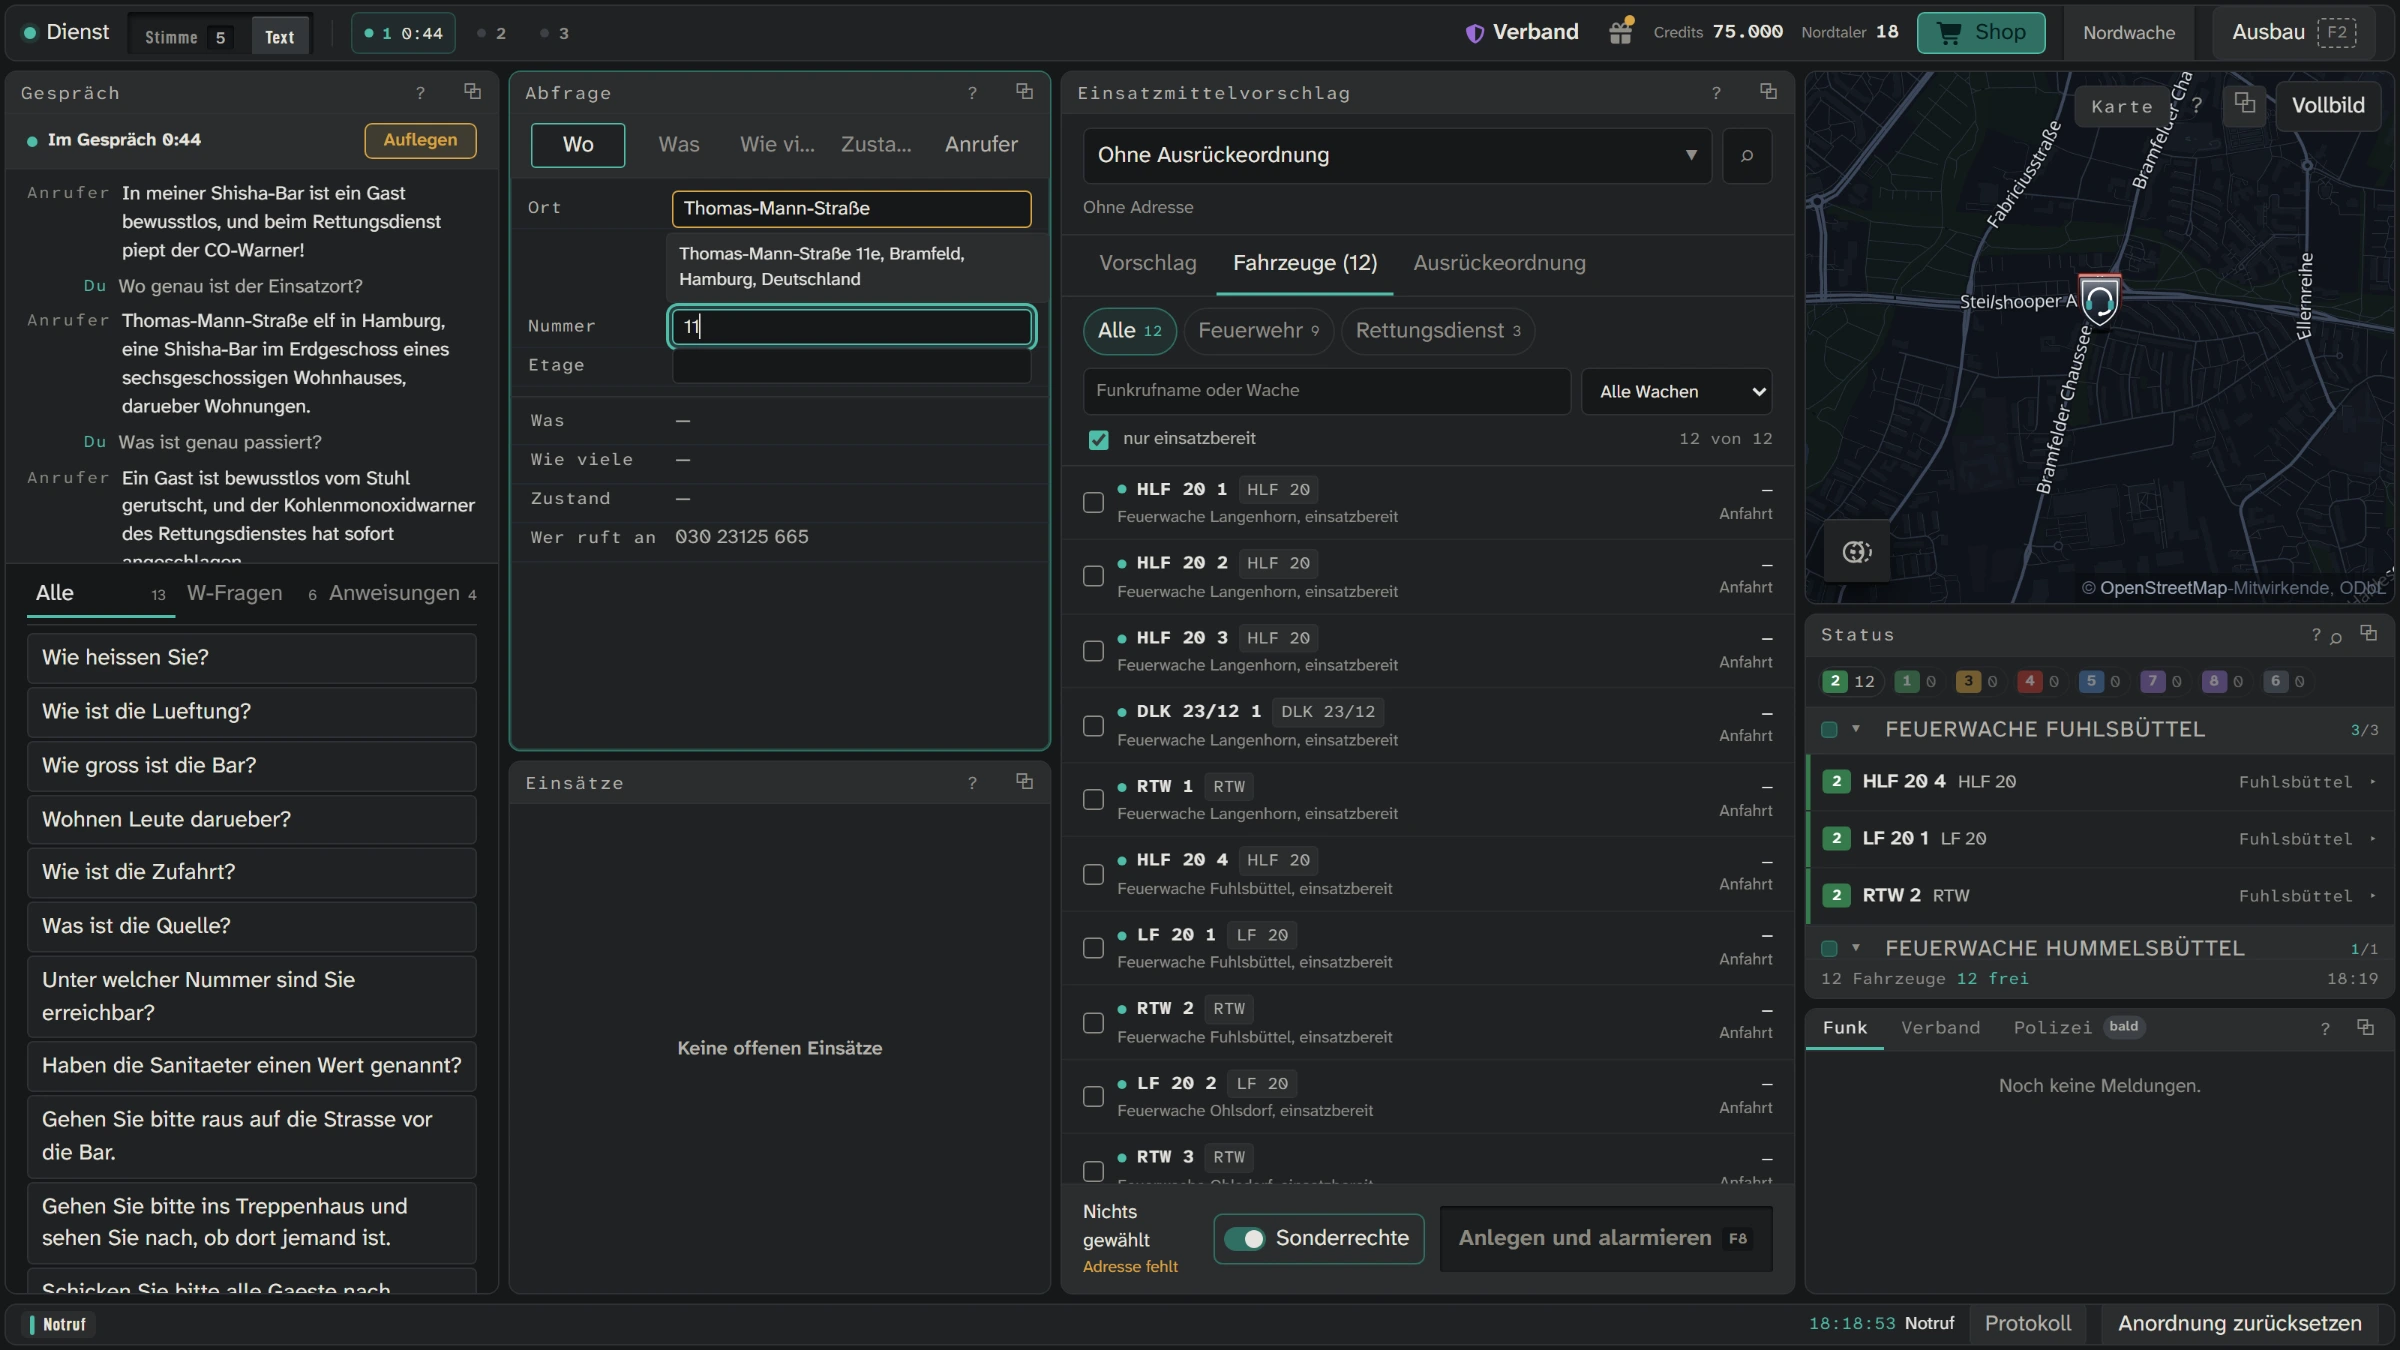The image size is (2400, 1350).
Task: Hang up with the Auflegen button
Action: point(420,140)
